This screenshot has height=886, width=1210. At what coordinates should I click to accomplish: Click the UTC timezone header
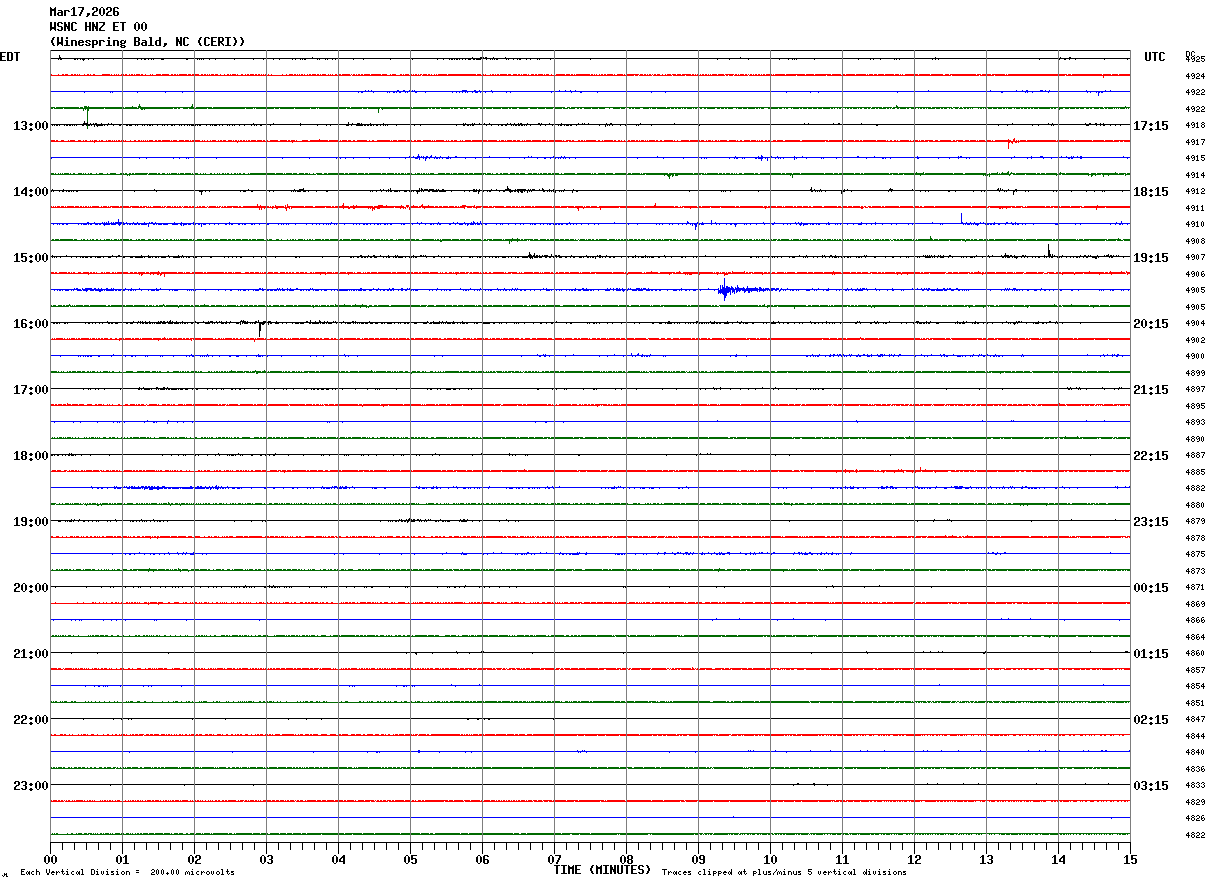1155,57
